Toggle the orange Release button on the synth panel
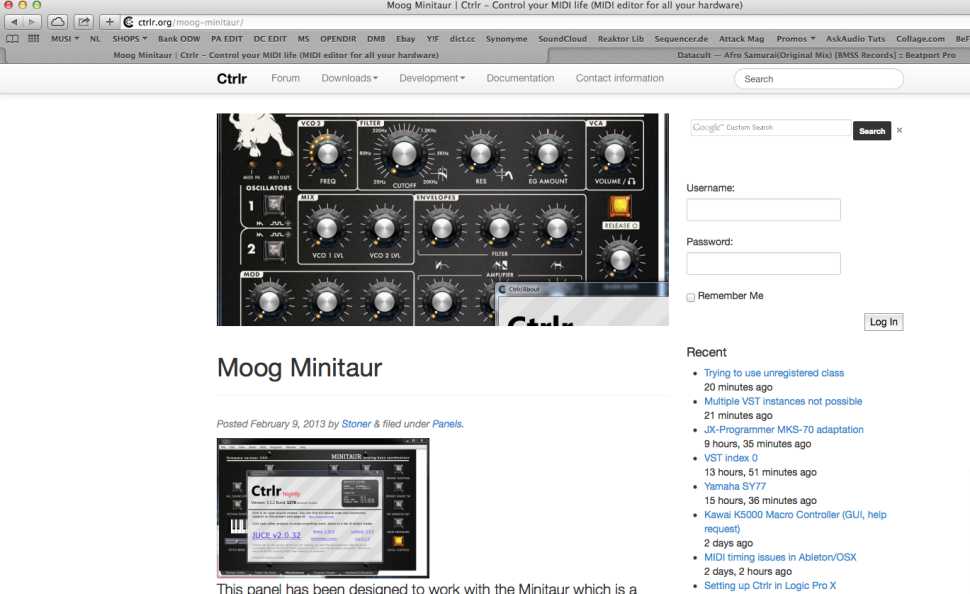This screenshot has height=594, width=970. 620,207
